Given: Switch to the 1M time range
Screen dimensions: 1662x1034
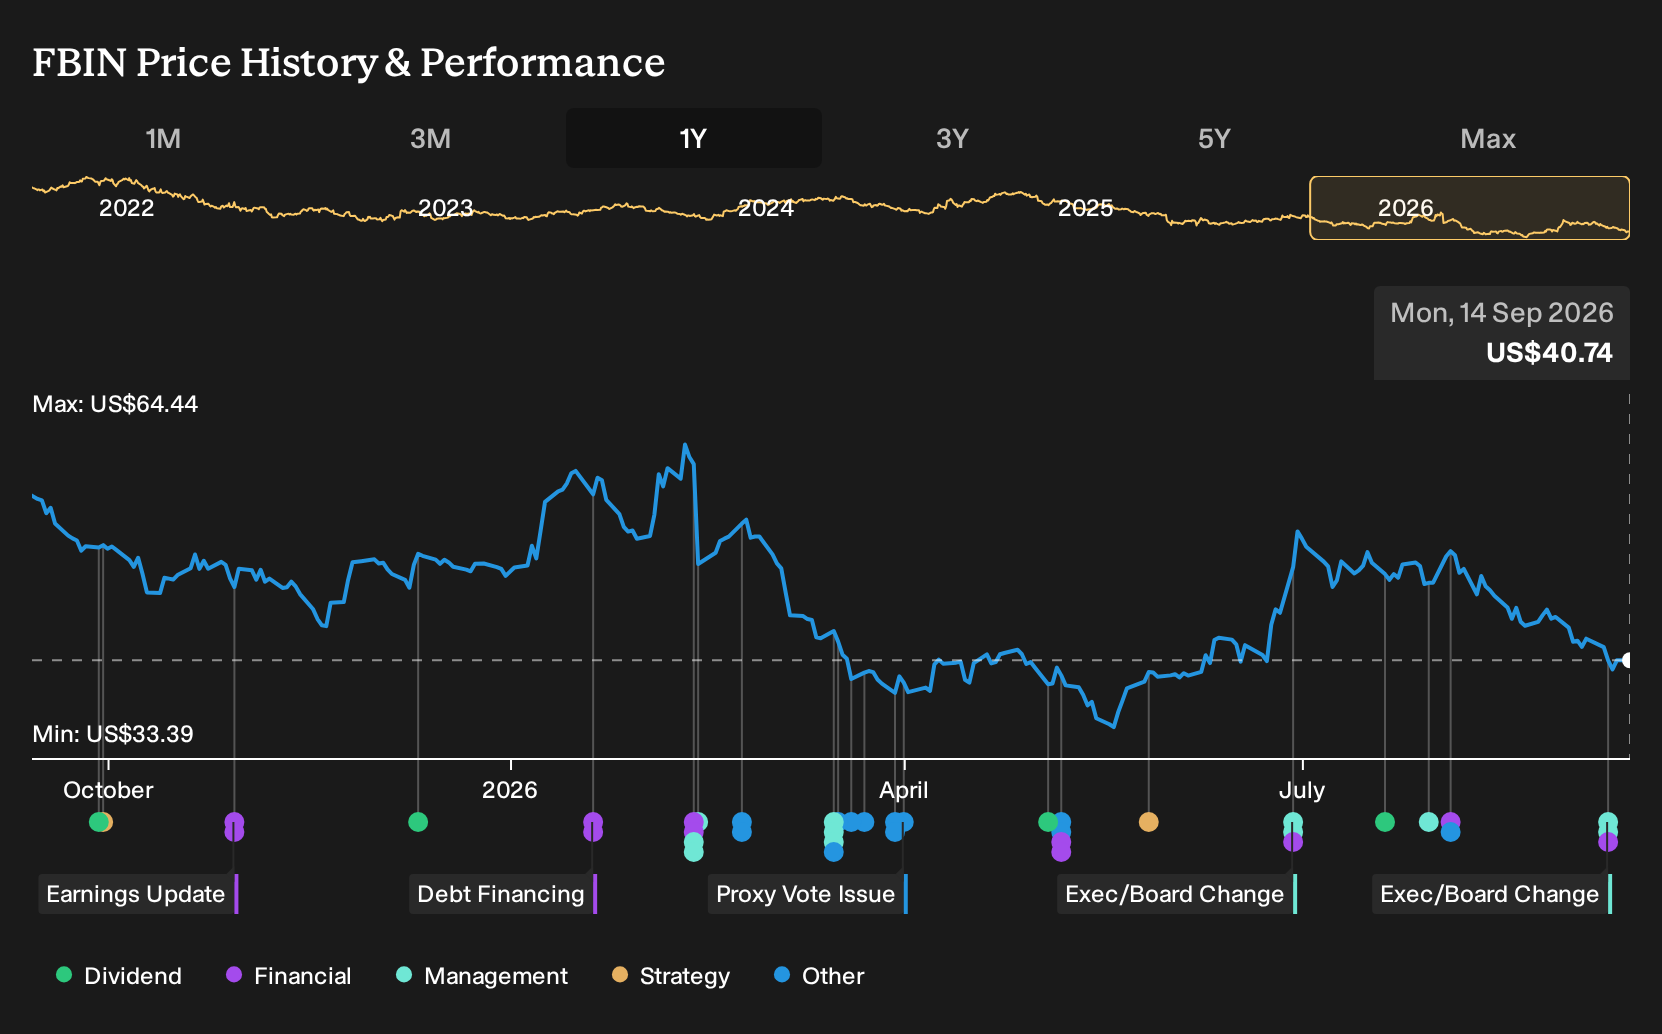Looking at the screenshot, I should pyautogui.click(x=163, y=138).
